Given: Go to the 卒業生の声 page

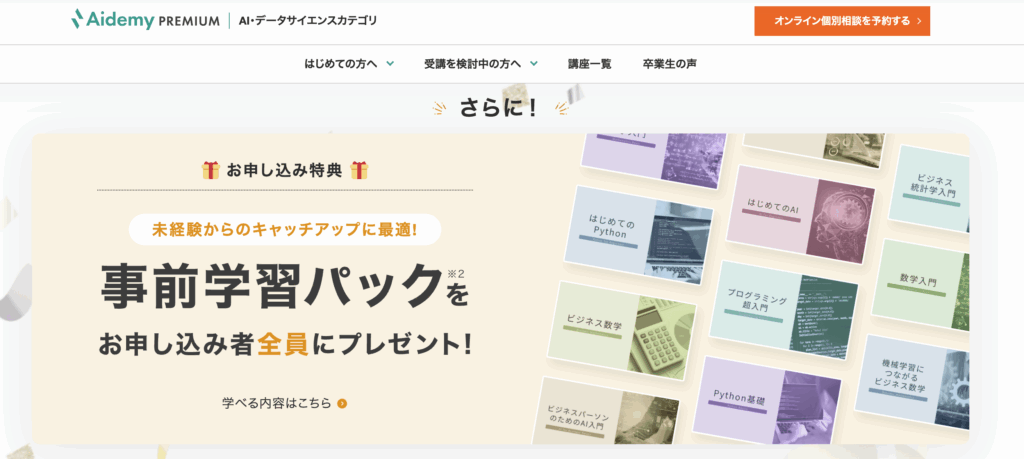Looking at the screenshot, I should point(665,64).
